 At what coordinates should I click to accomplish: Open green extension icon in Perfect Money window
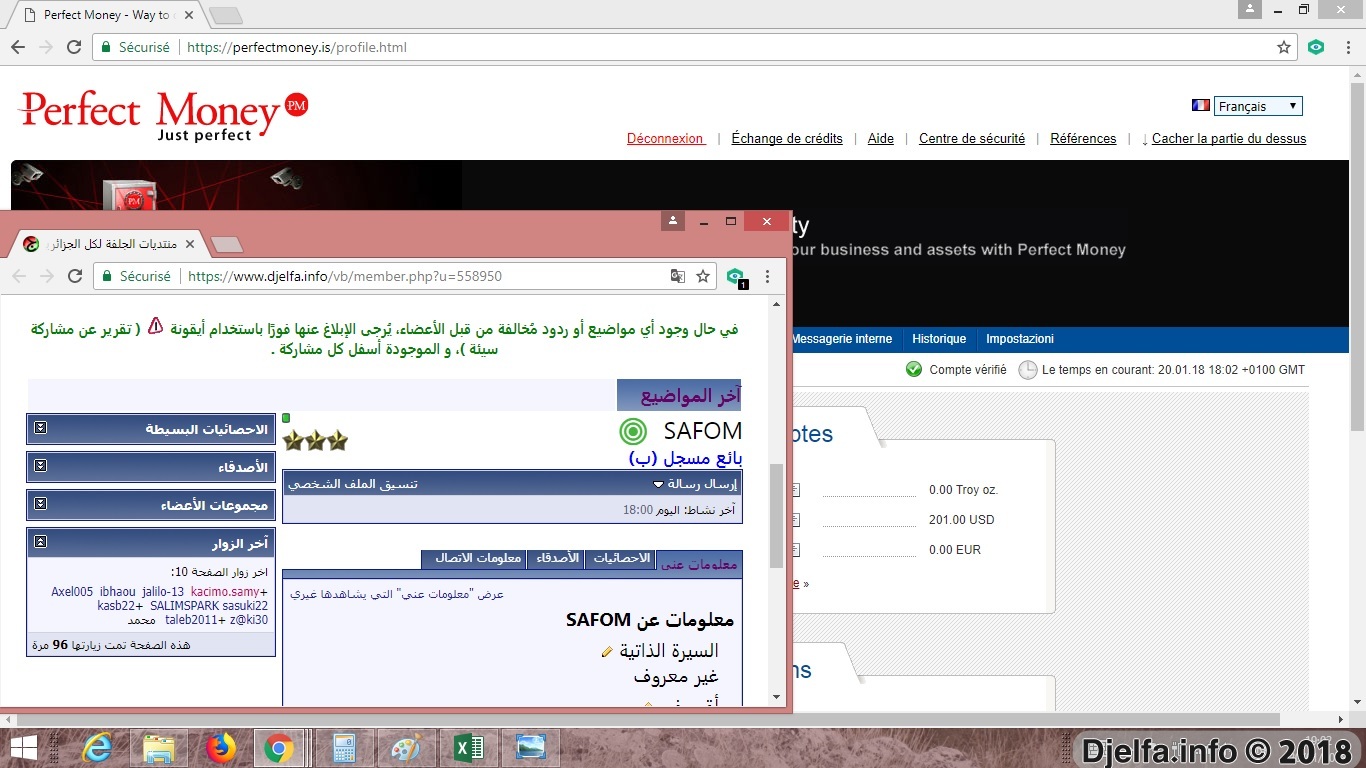point(1316,47)
